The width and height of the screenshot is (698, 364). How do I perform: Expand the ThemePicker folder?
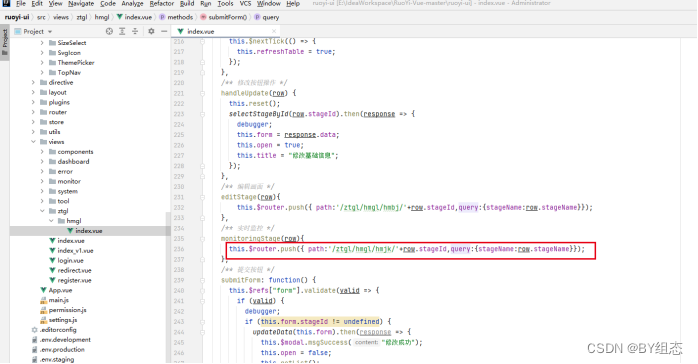42,62
